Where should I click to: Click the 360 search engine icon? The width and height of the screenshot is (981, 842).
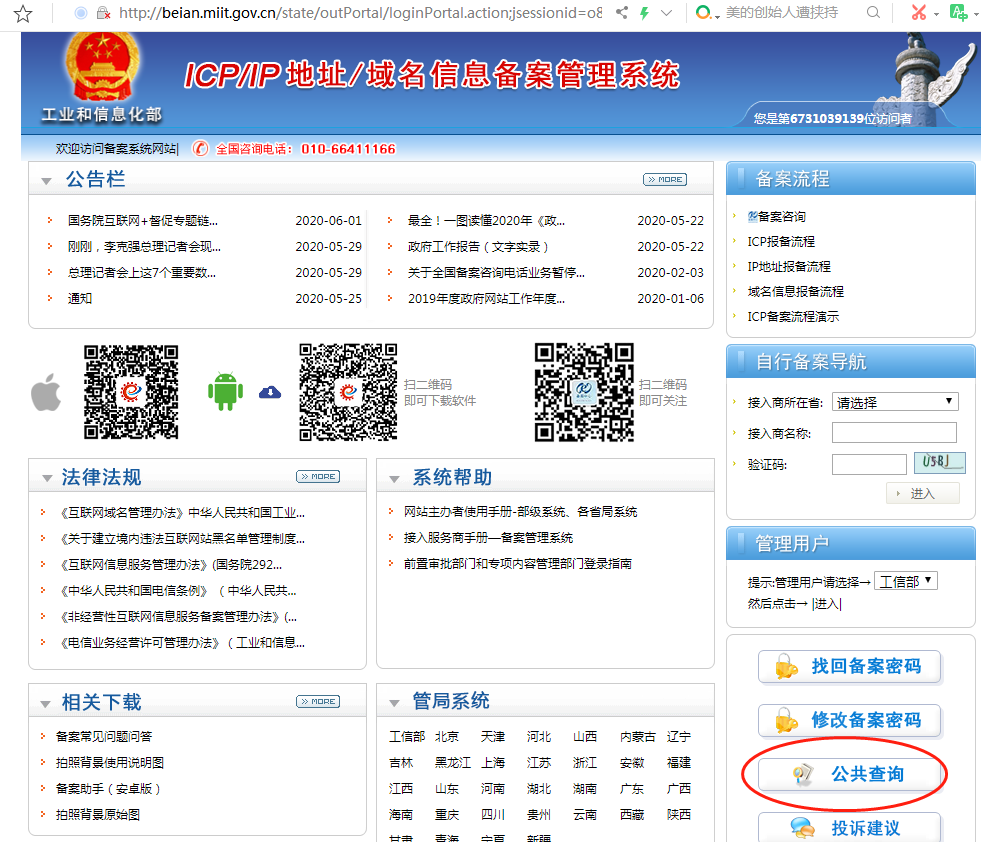click(x=703, y=13)
